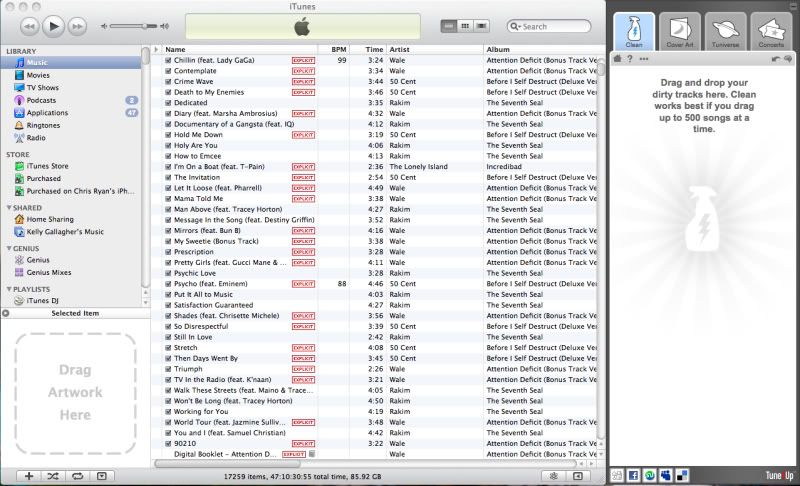The width and height of the screenshot is (800, 486).
Task: Sort by the BPM column header
Action: [333, 49]
